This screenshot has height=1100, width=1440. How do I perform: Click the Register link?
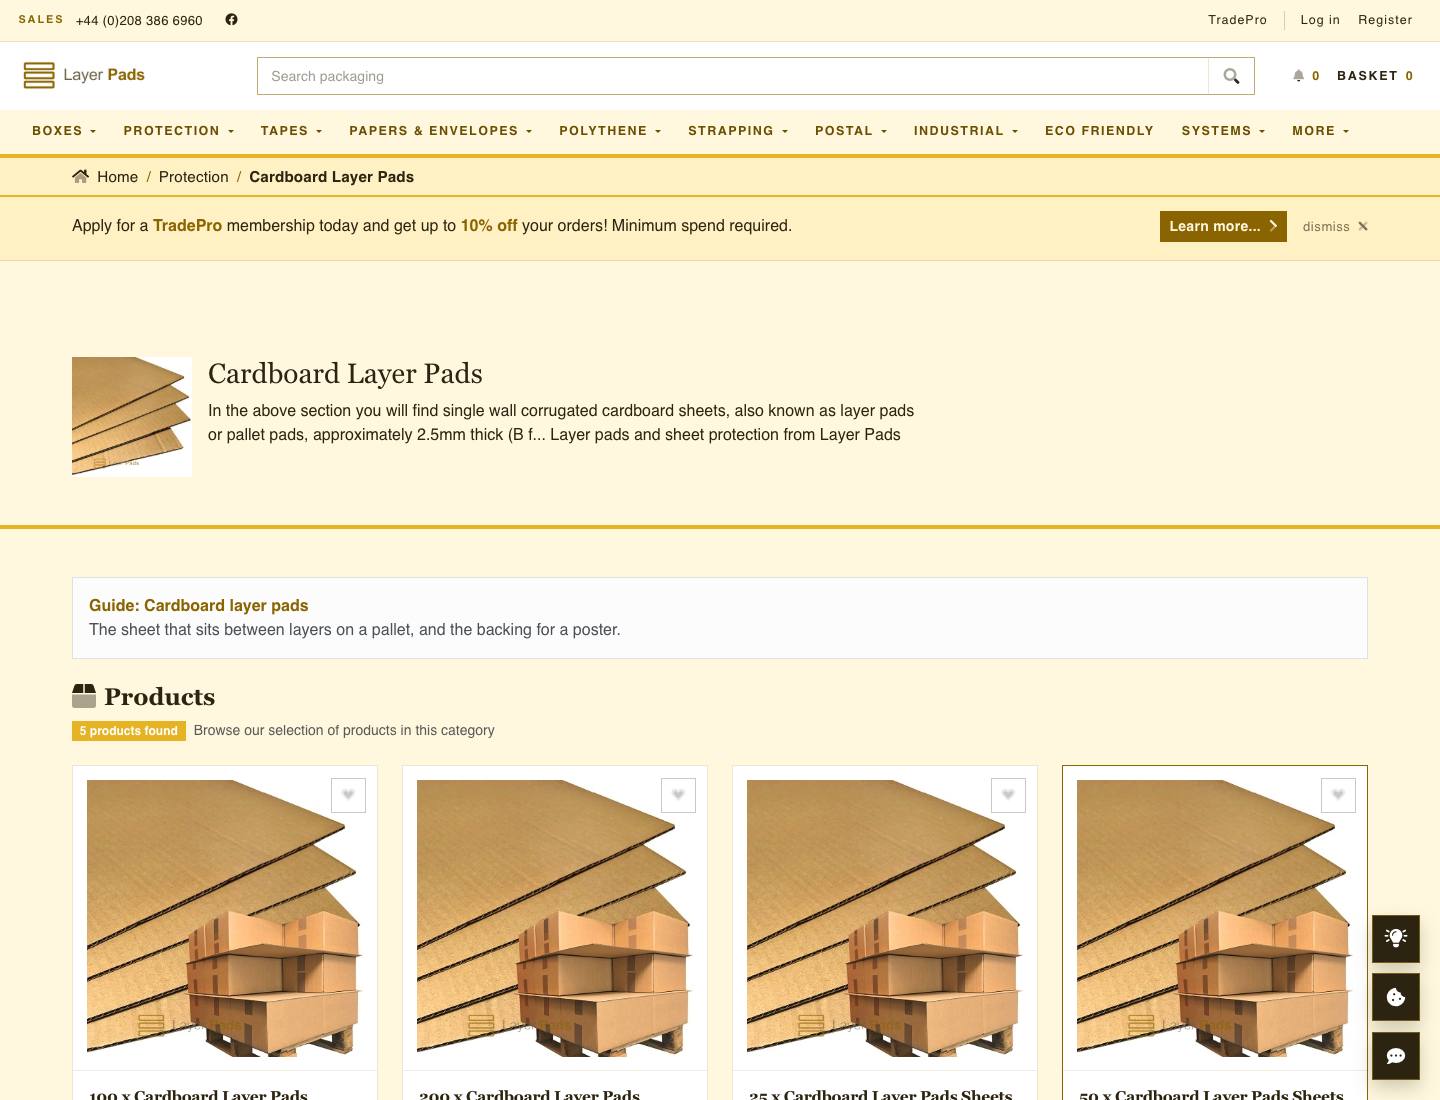point(1385,20)
